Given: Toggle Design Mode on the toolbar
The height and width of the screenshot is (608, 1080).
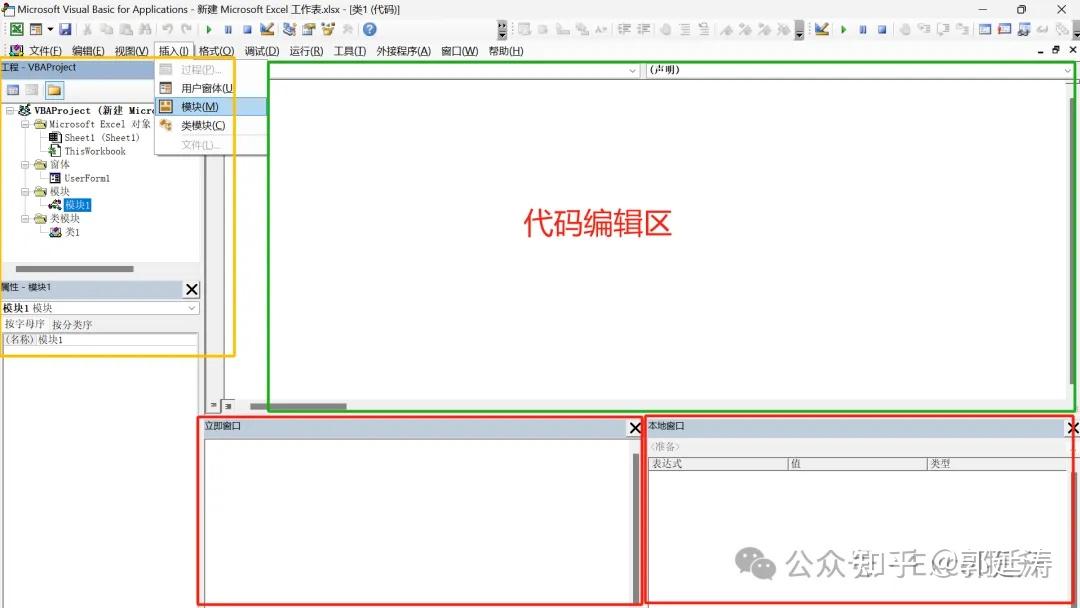Looking at the screenshot, I should 265,30.
